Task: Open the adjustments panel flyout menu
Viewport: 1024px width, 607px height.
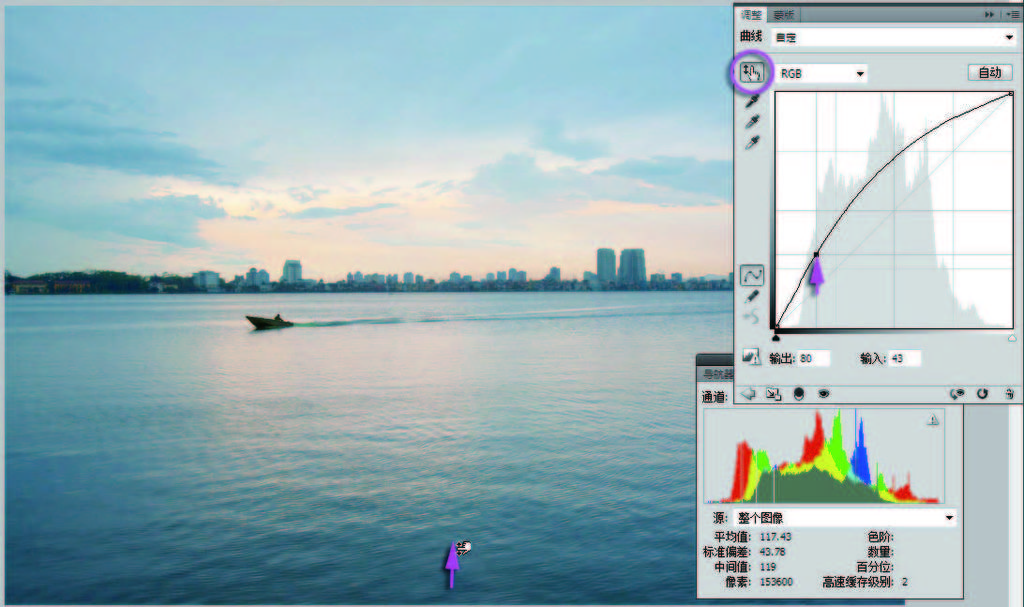Action: 1013,14
